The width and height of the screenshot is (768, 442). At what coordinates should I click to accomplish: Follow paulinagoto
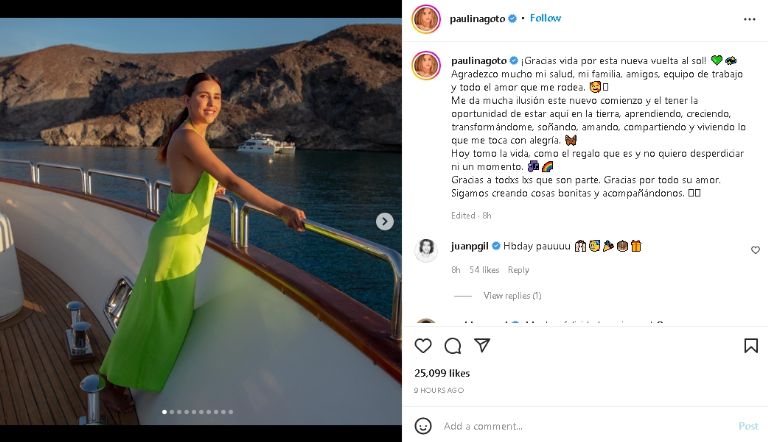coord(545,19)
